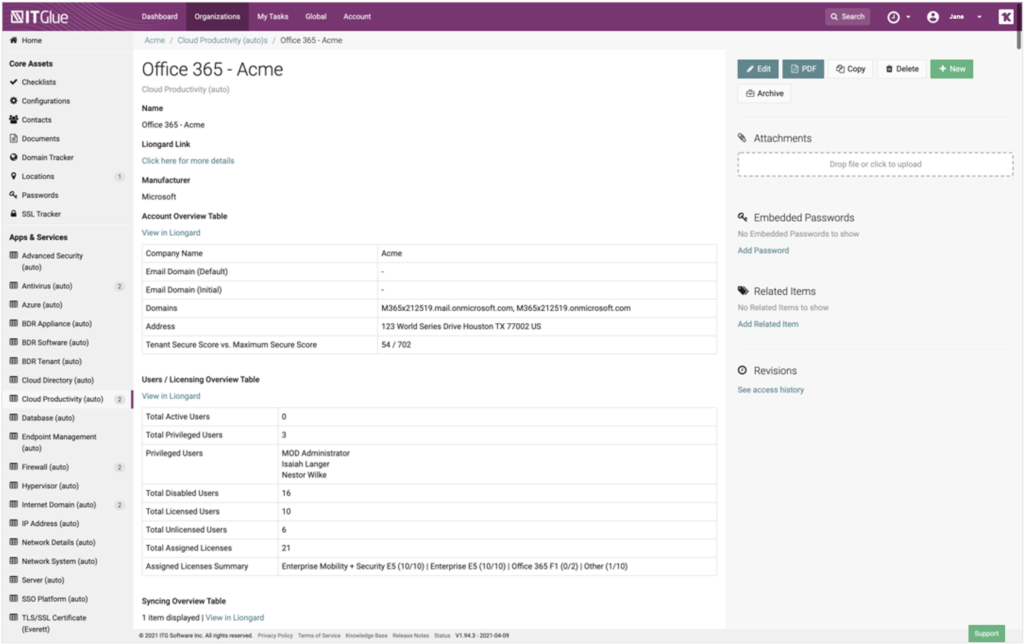Open the Account tab
The image size is (1024, 644).
pos(357,16)
